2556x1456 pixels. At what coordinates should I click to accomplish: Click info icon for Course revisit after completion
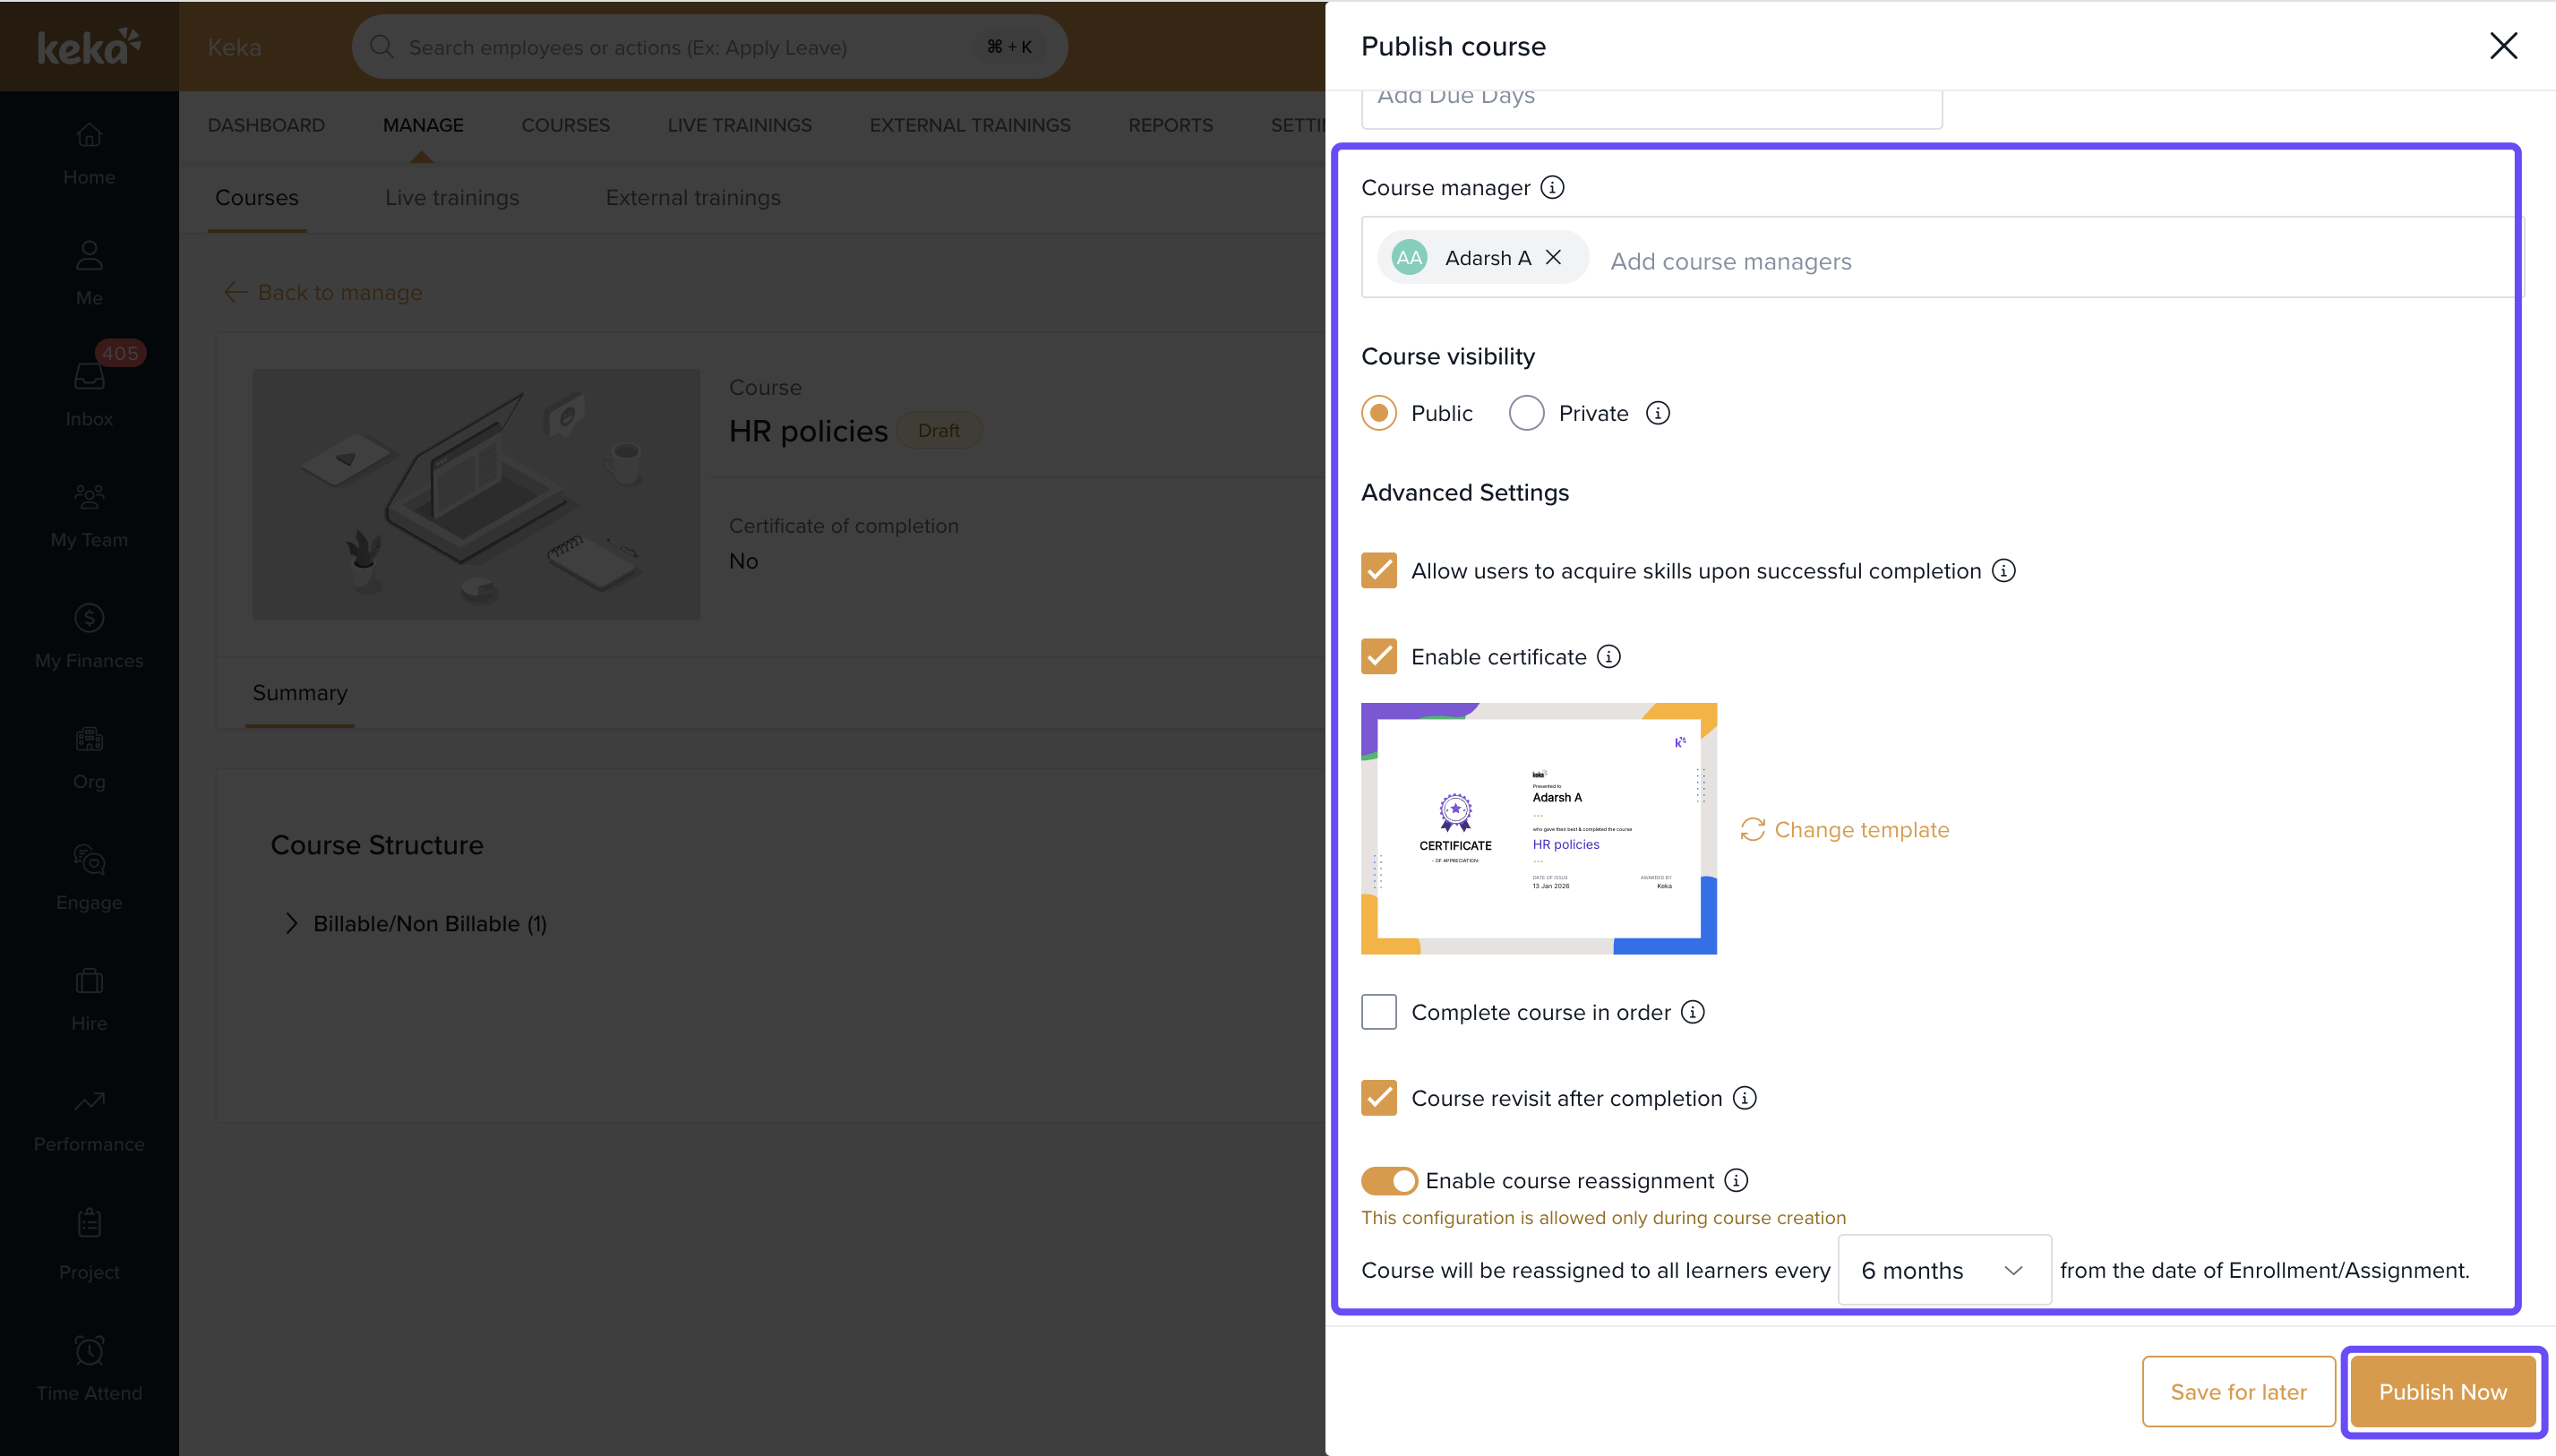click(1744, 1098)
